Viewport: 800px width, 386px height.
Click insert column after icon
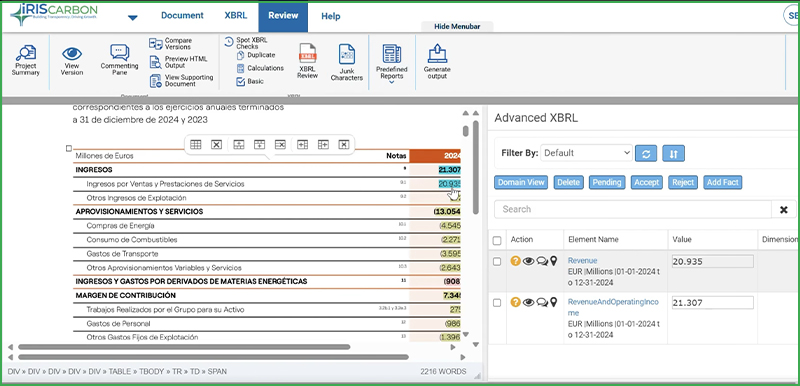[323, 145]
